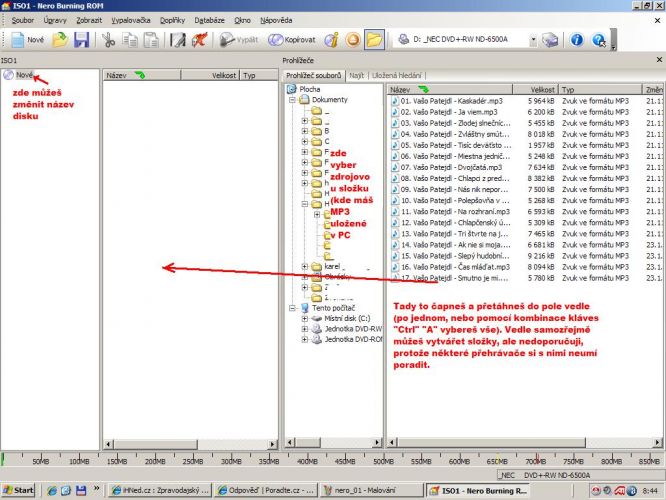Click the choose recorder drives icon

(550, 40)
